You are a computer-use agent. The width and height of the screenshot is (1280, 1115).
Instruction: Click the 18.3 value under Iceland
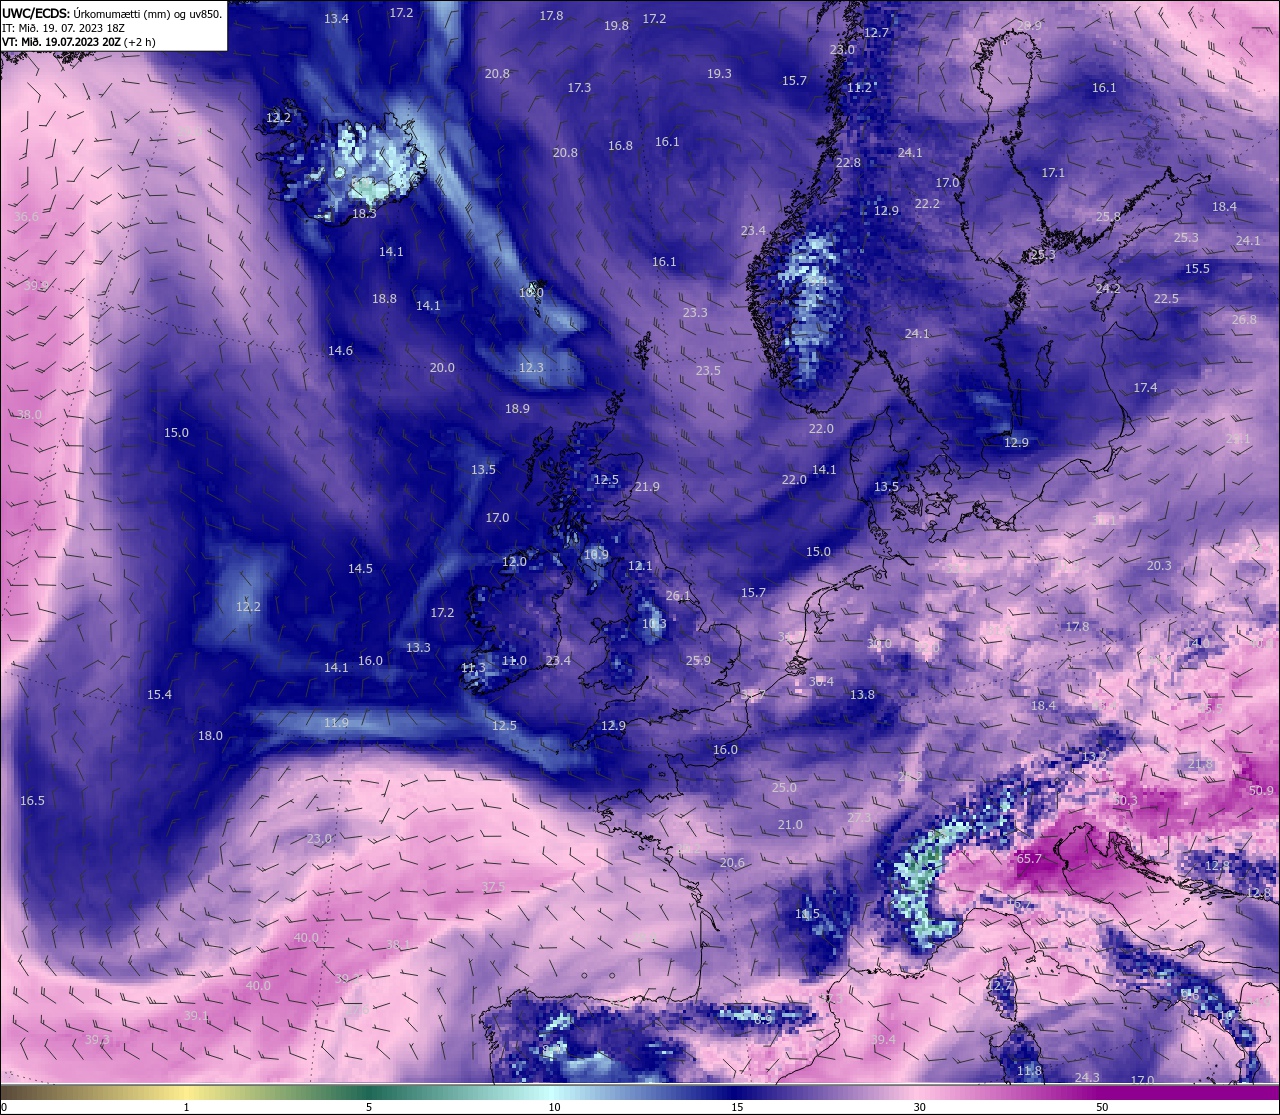pos(364,214)
